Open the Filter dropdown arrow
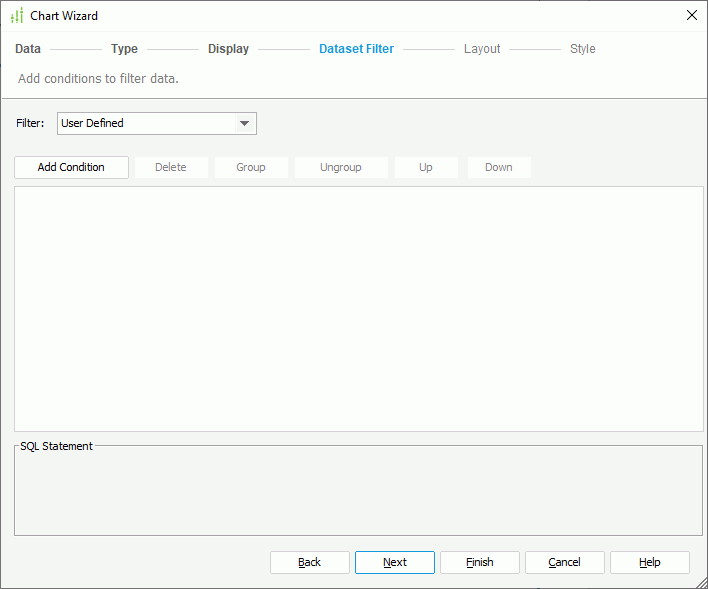The height and width of the screenshot is (589, 708). (x=244, y=123)
